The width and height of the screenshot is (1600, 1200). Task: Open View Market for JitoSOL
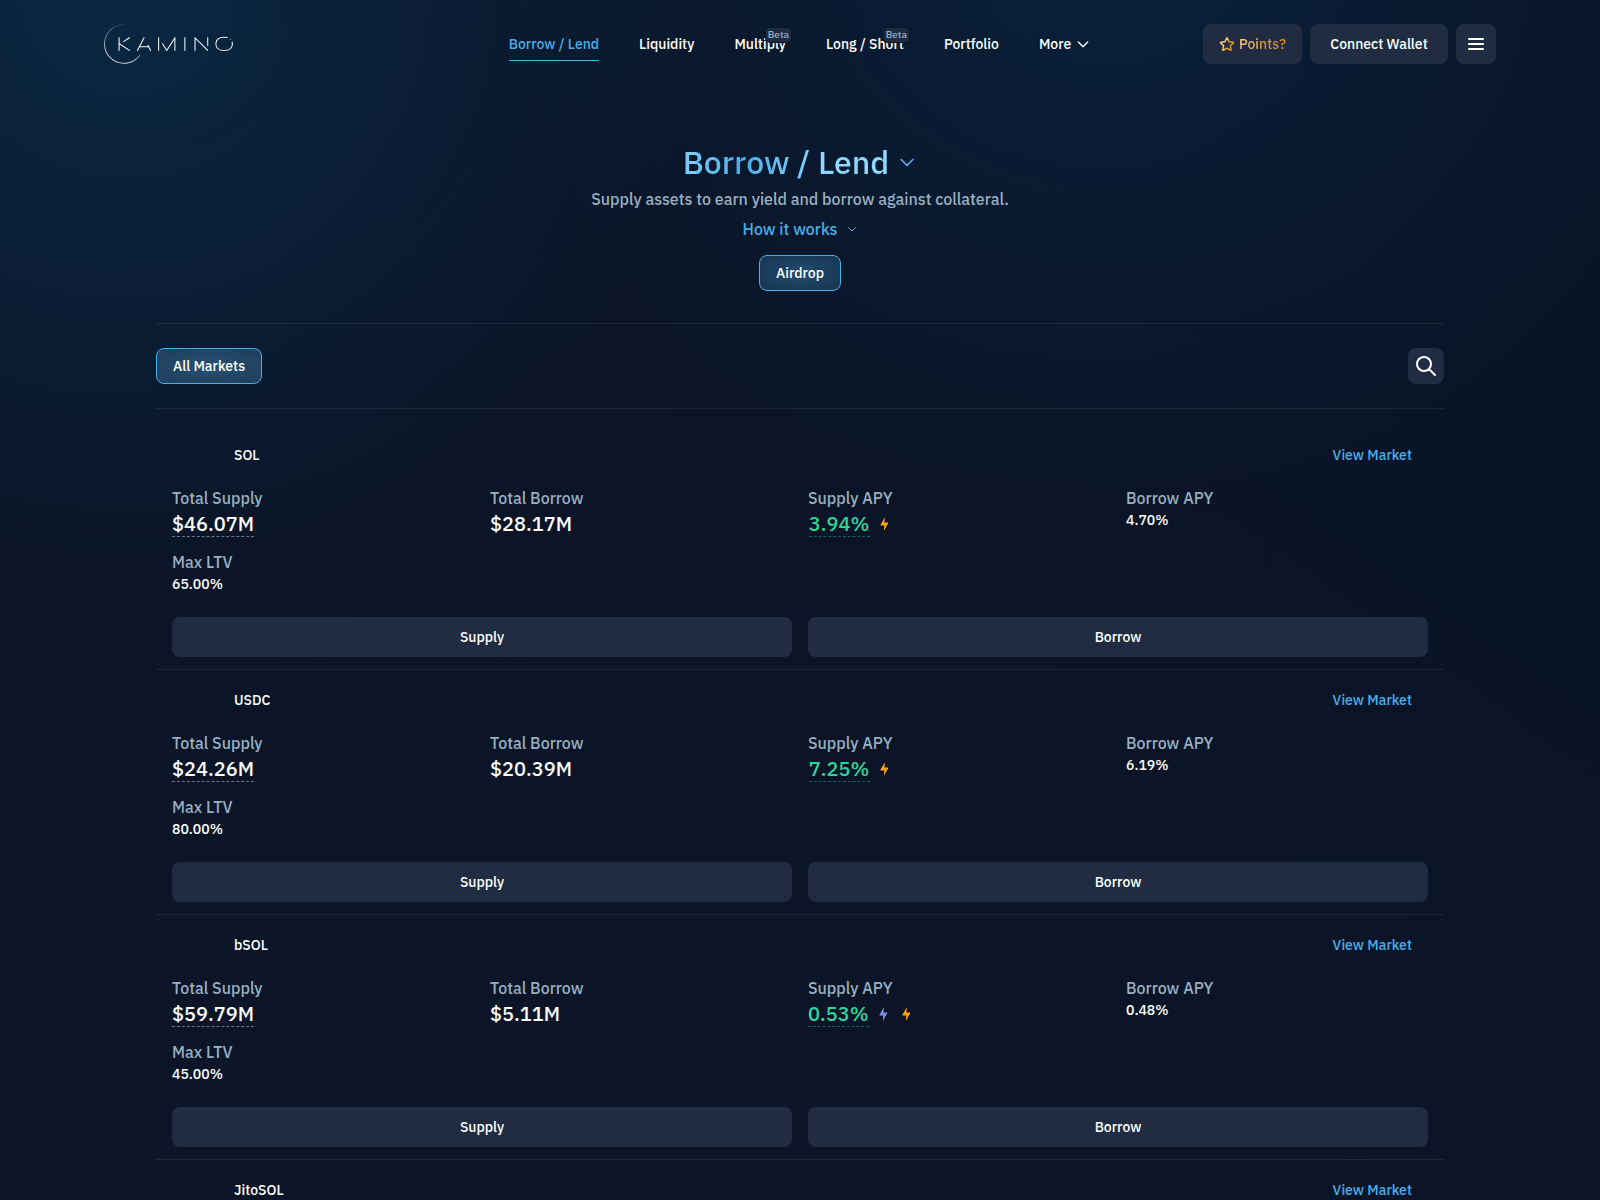(x=1372, y=1190)
